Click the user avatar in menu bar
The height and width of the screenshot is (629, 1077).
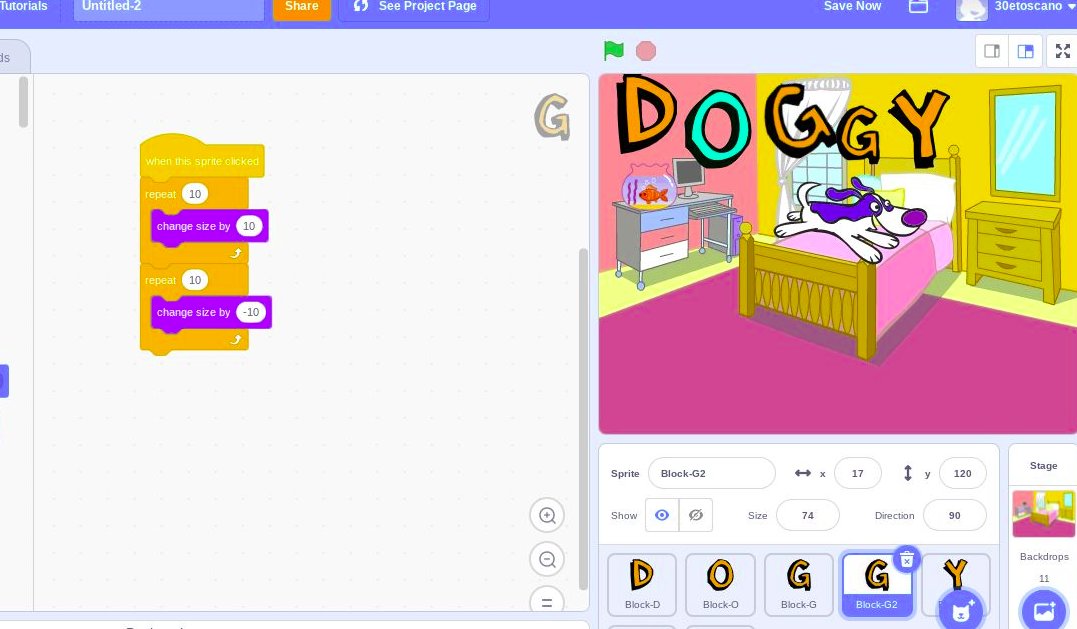pos(972,8)
